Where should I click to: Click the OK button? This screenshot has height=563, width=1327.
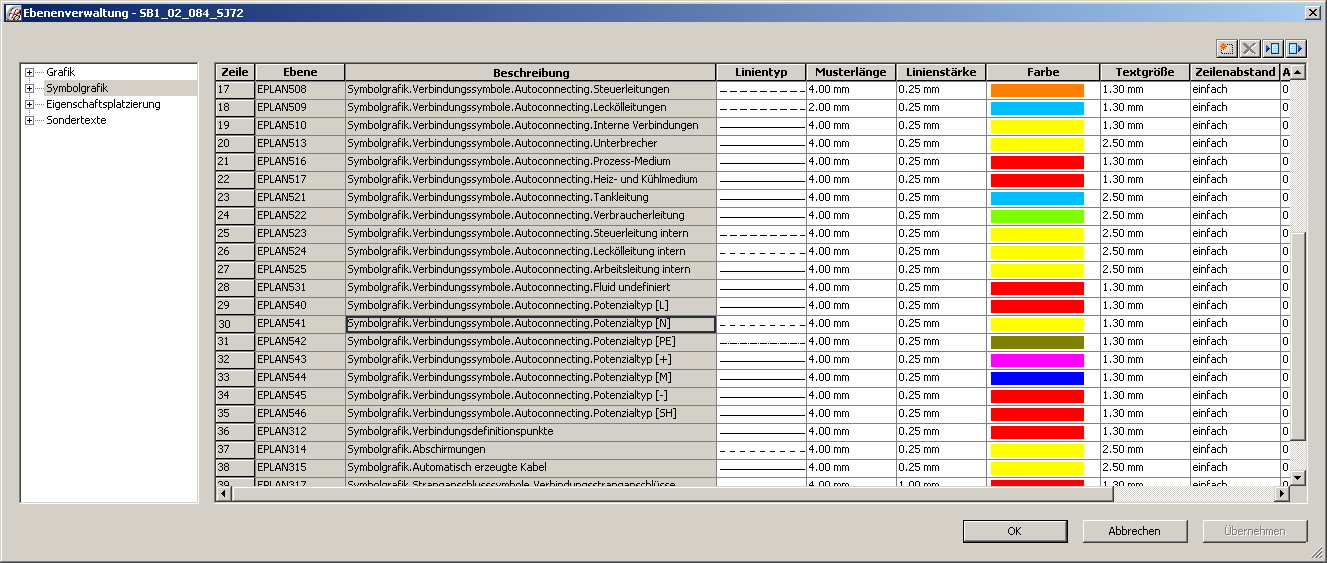[1015, 531]
